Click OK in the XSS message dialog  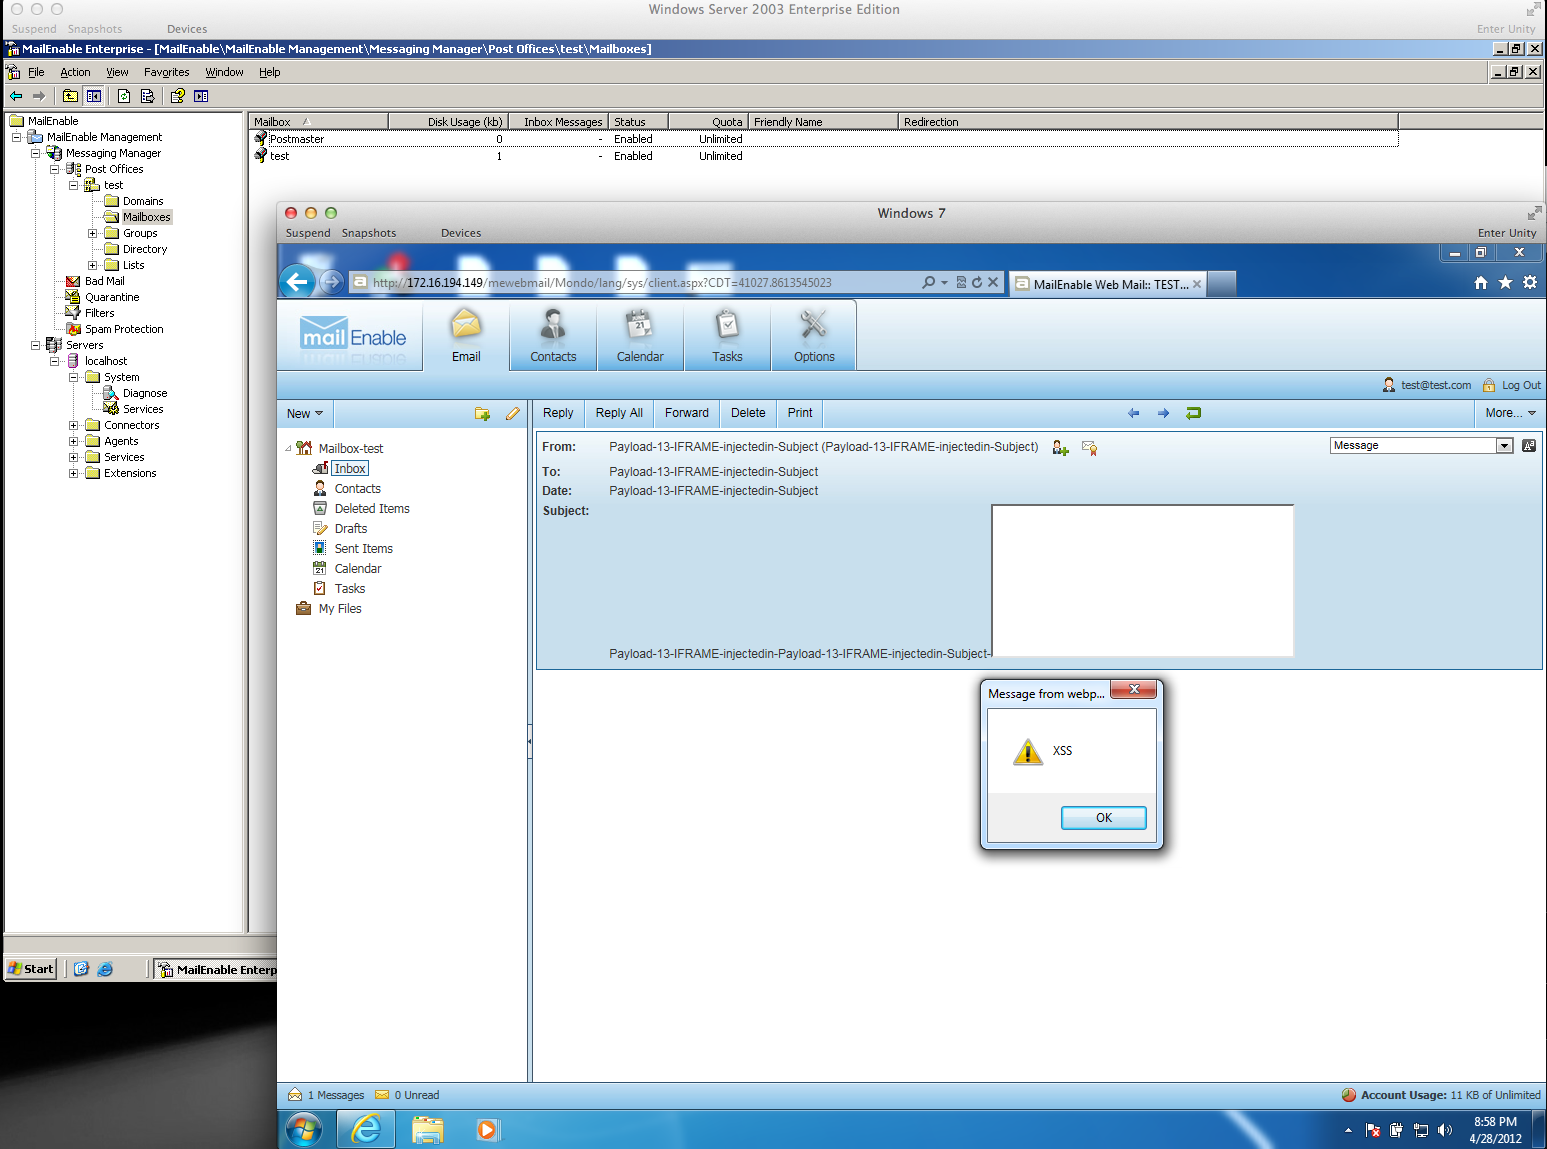tap(1103, 818)
